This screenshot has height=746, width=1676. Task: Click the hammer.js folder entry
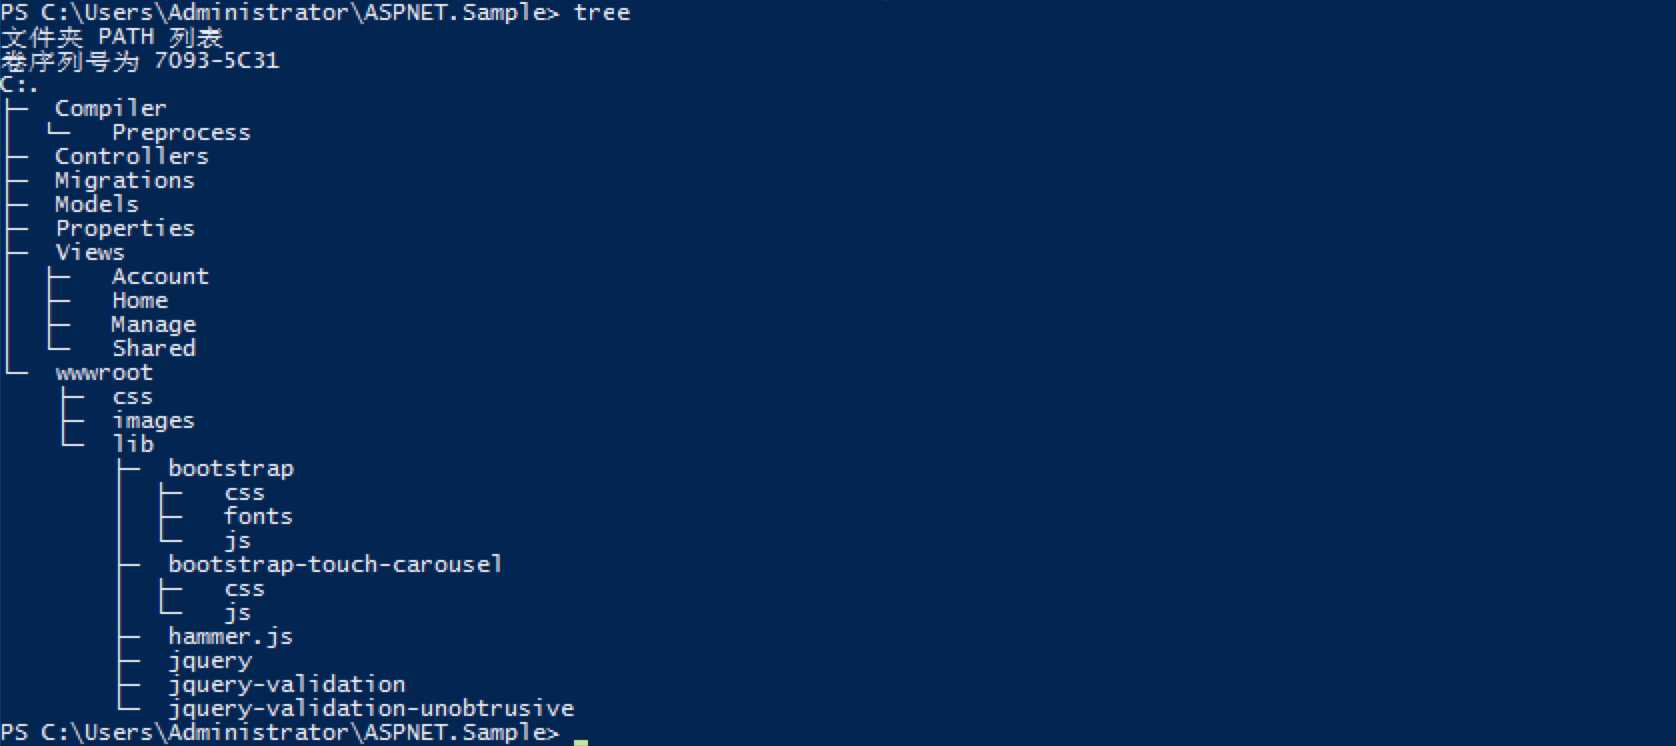230,636
